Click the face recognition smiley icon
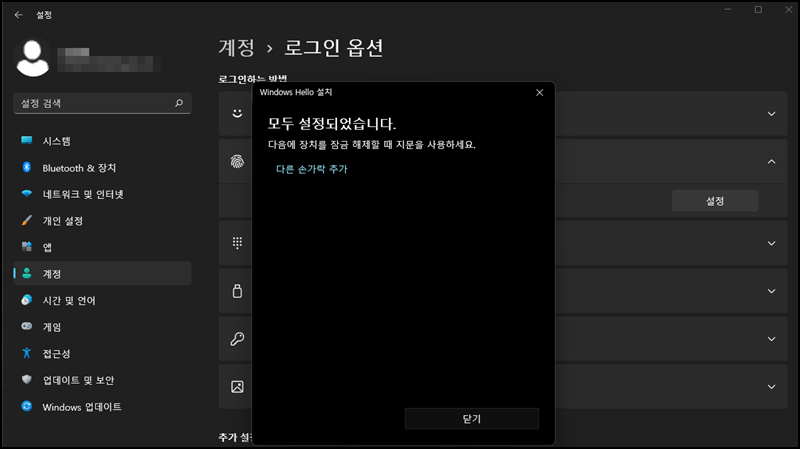 (x=237, y=113)
